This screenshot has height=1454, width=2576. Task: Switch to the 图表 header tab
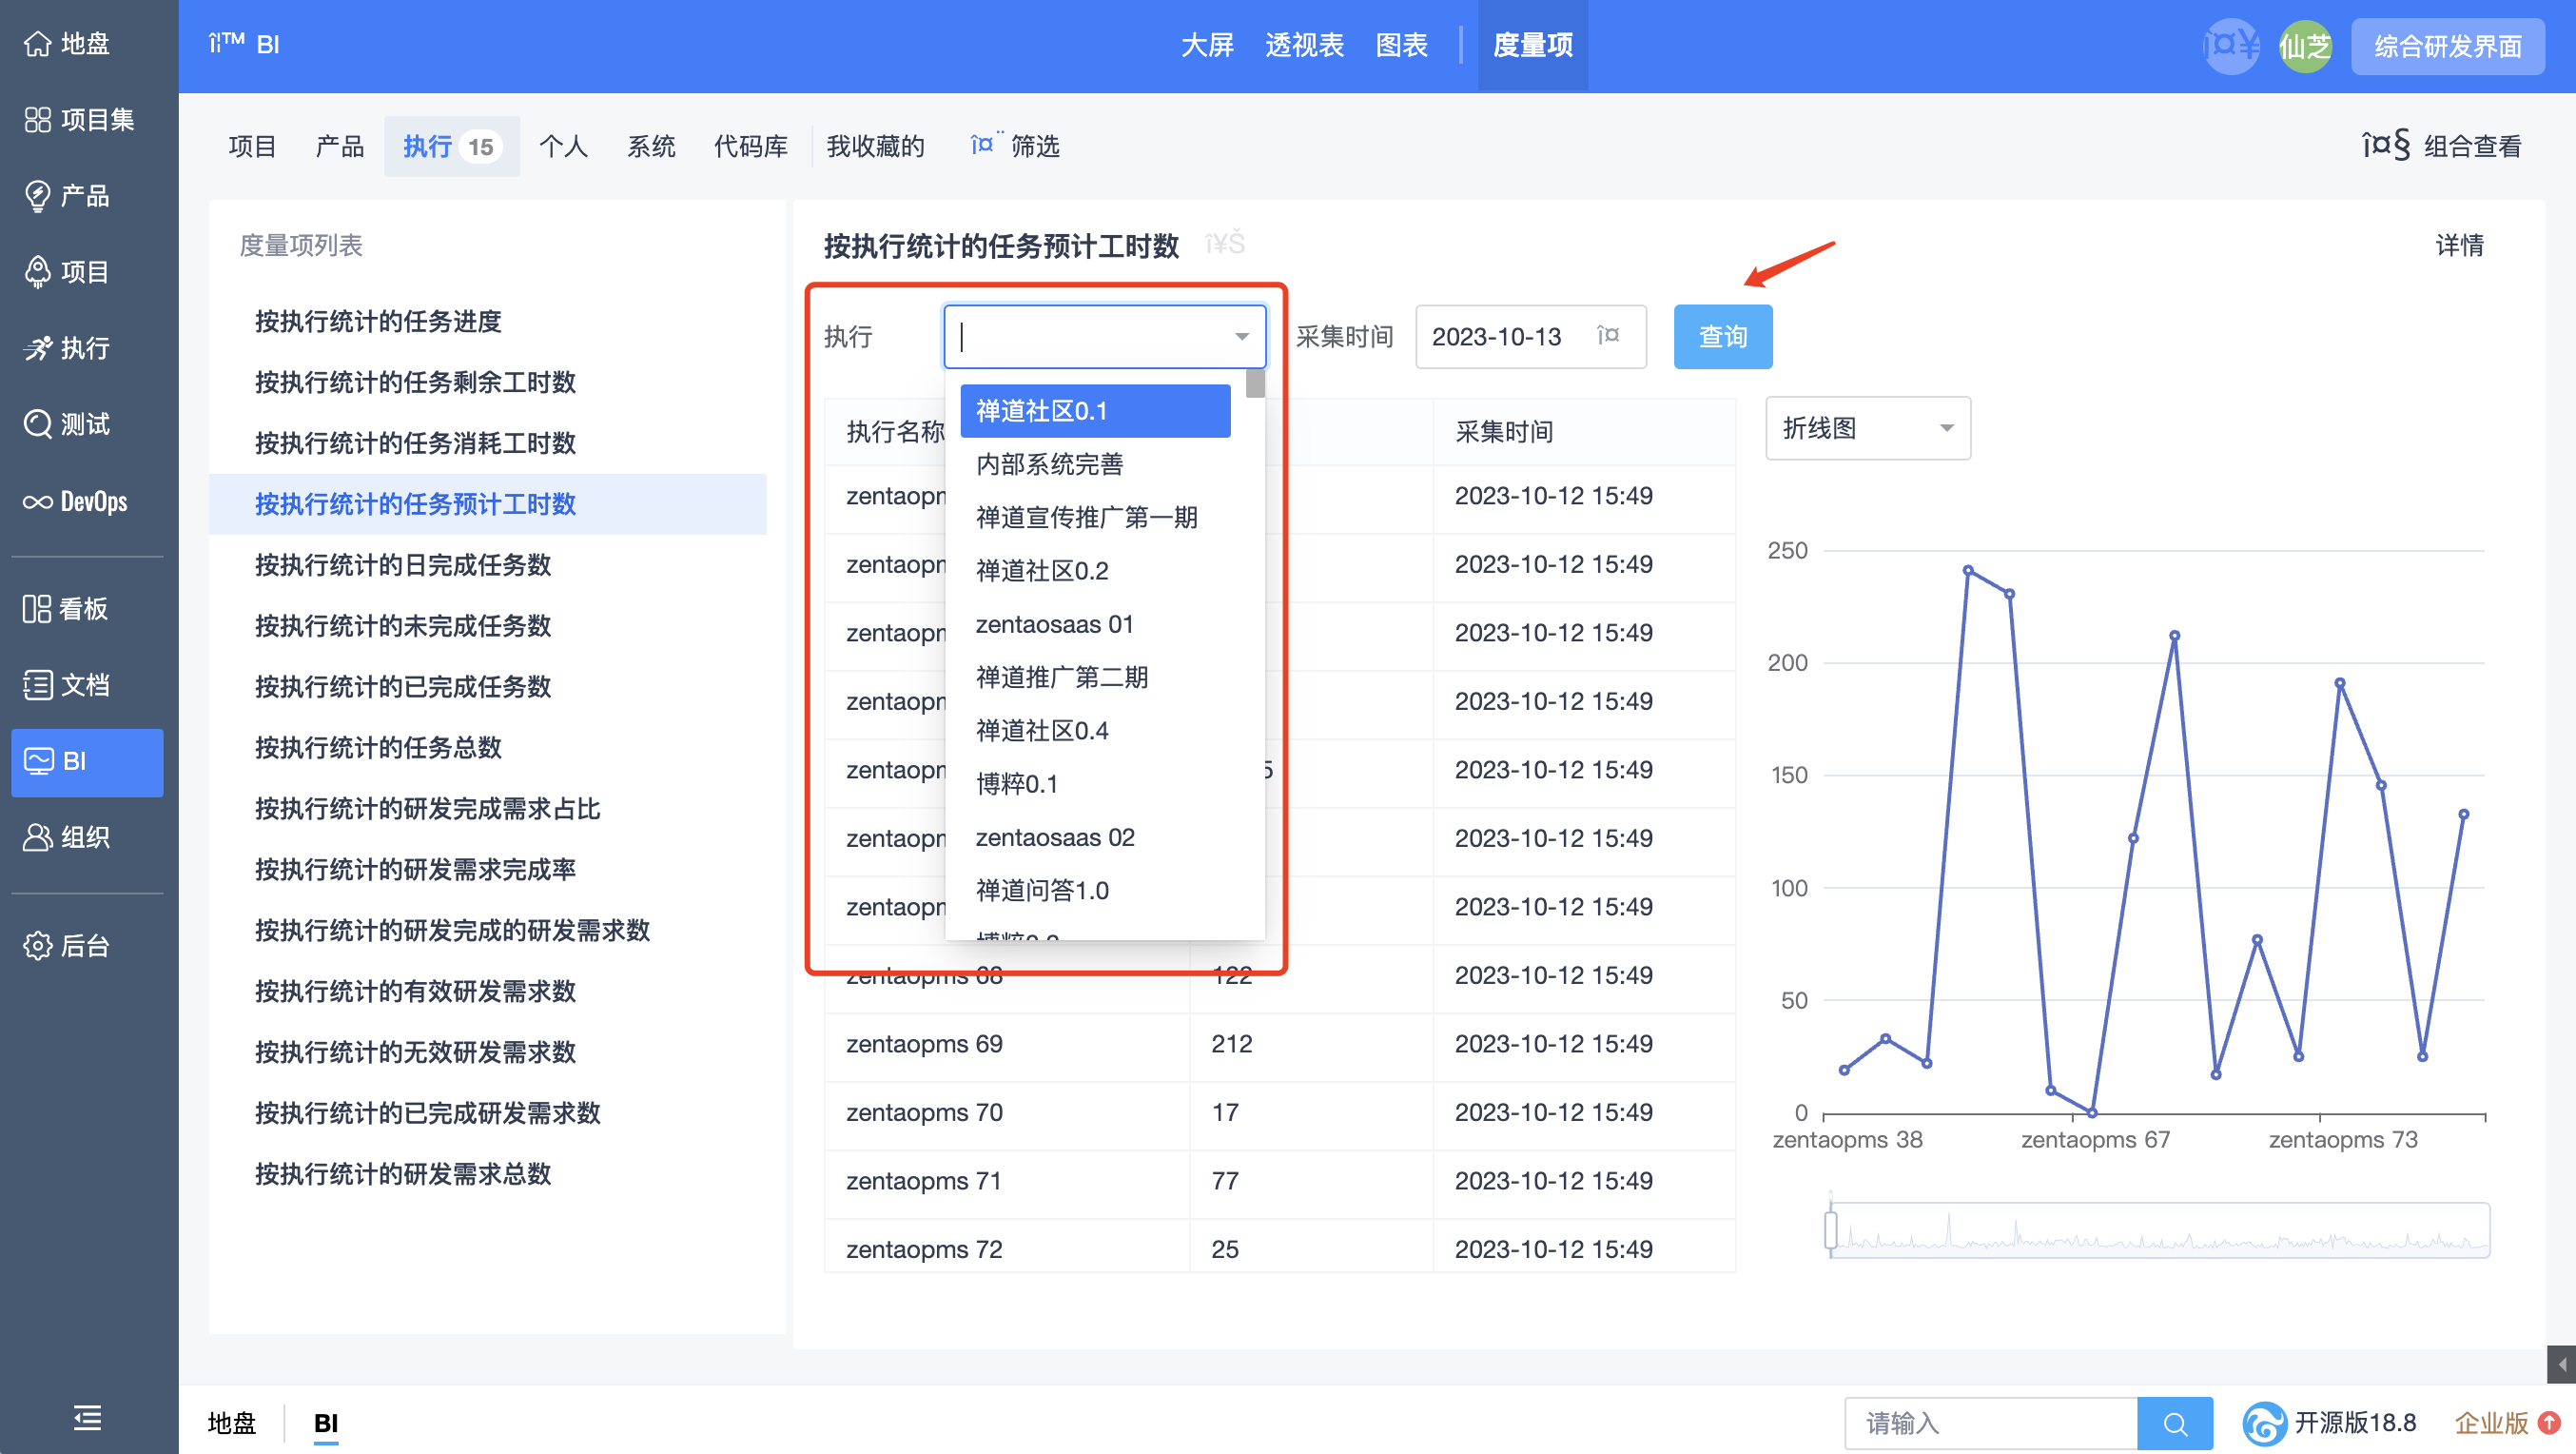(x=1401, y=45)
